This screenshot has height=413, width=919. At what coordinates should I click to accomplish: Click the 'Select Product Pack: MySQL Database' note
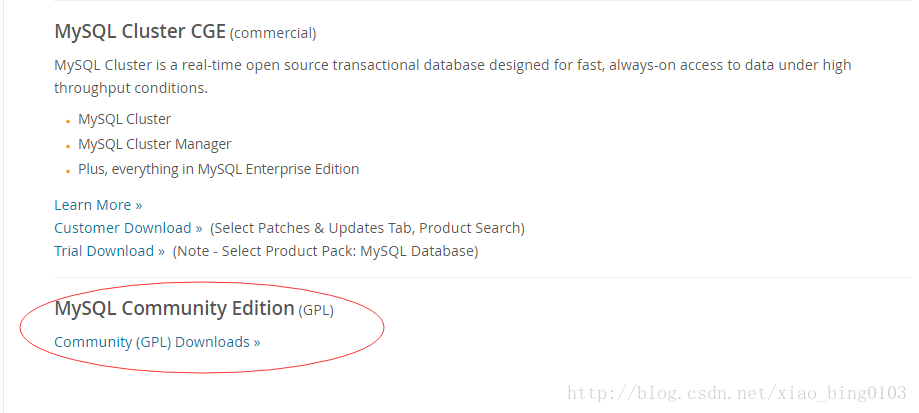pyautogui.click(x=326, y=251)
